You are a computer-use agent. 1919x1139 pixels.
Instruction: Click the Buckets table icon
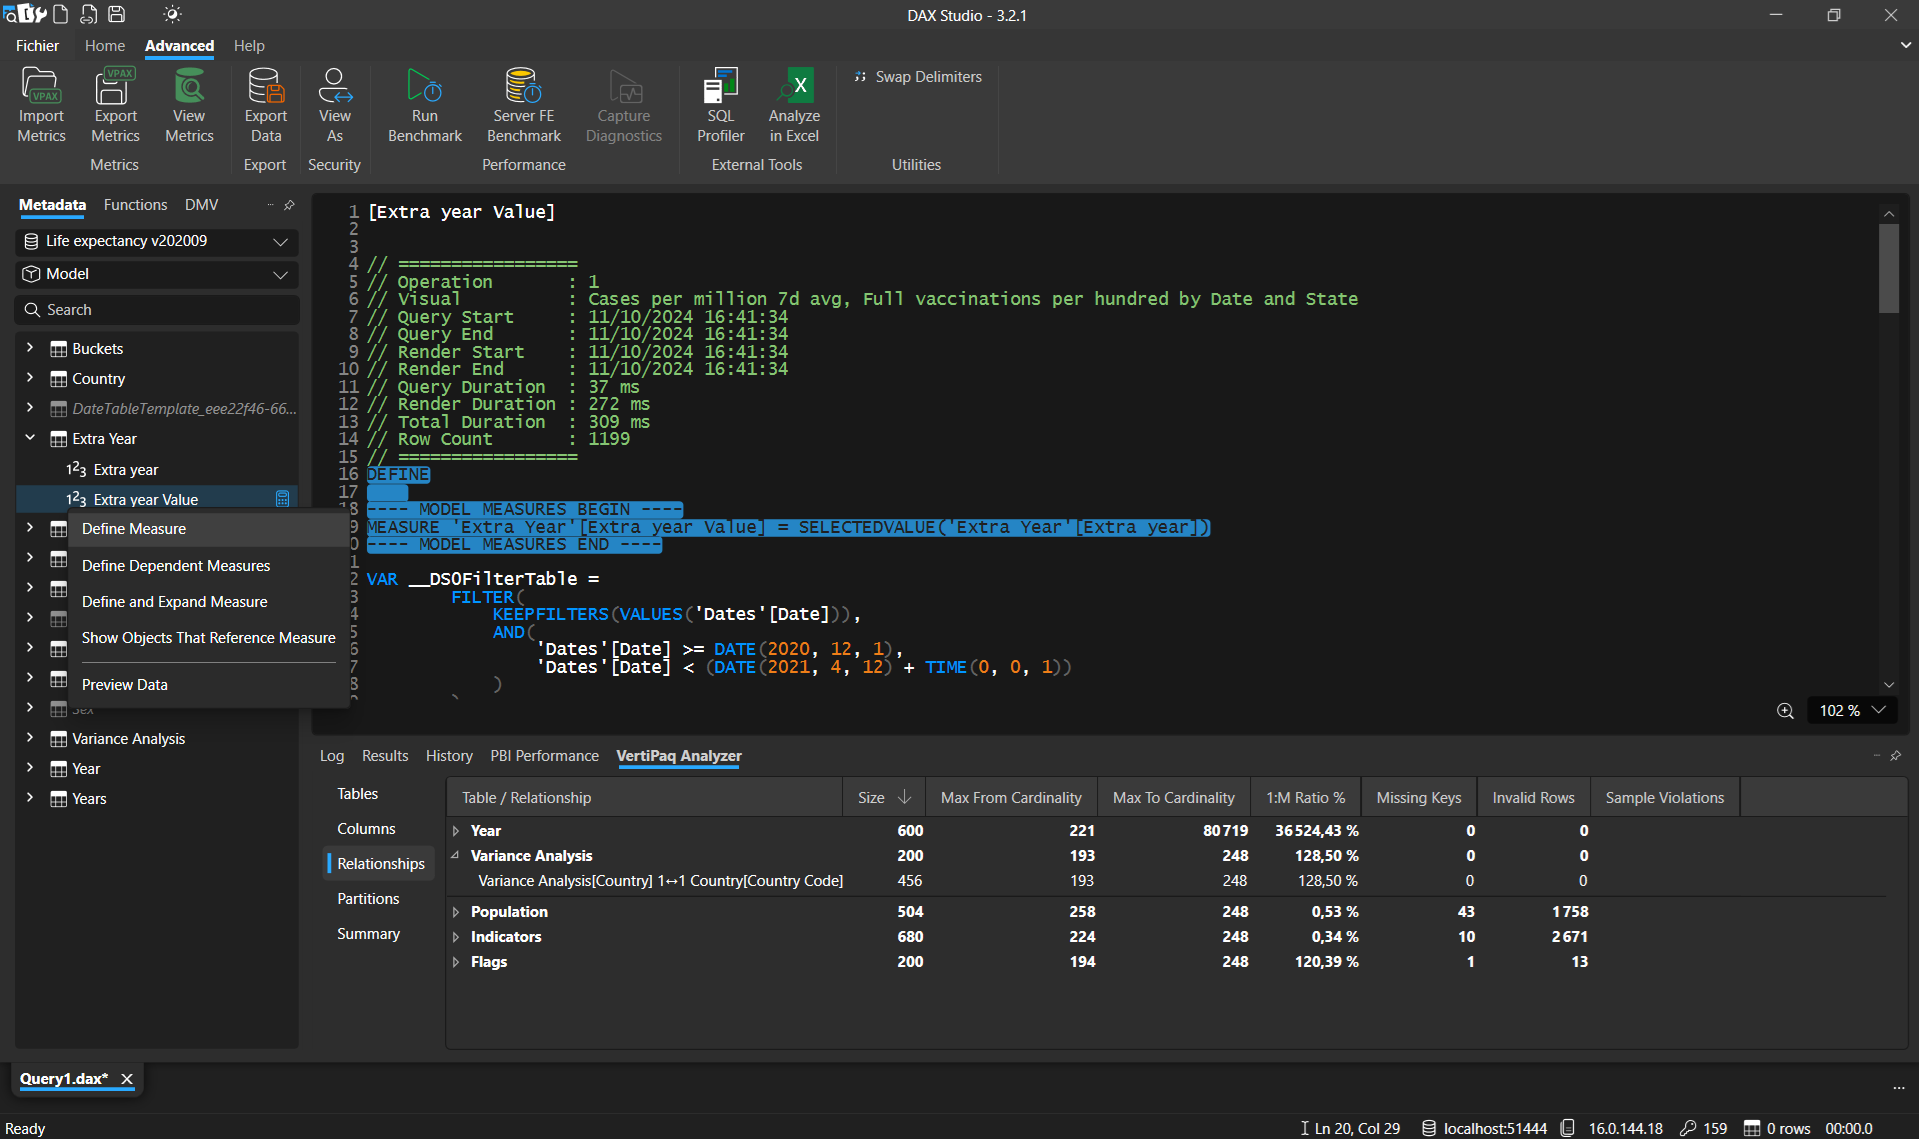(59, 349)
